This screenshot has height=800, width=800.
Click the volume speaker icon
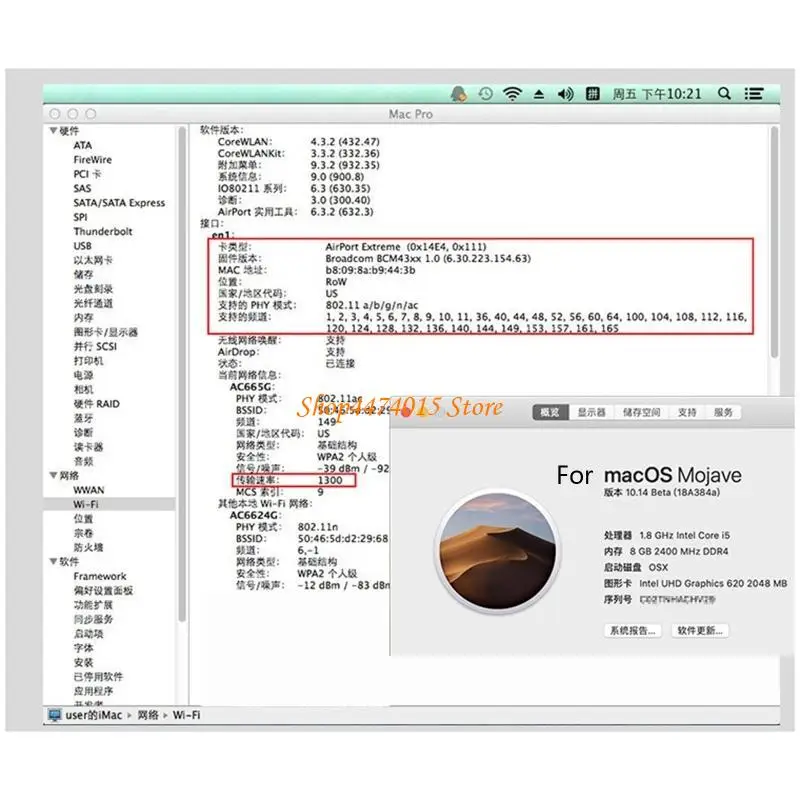coord(565,94)
